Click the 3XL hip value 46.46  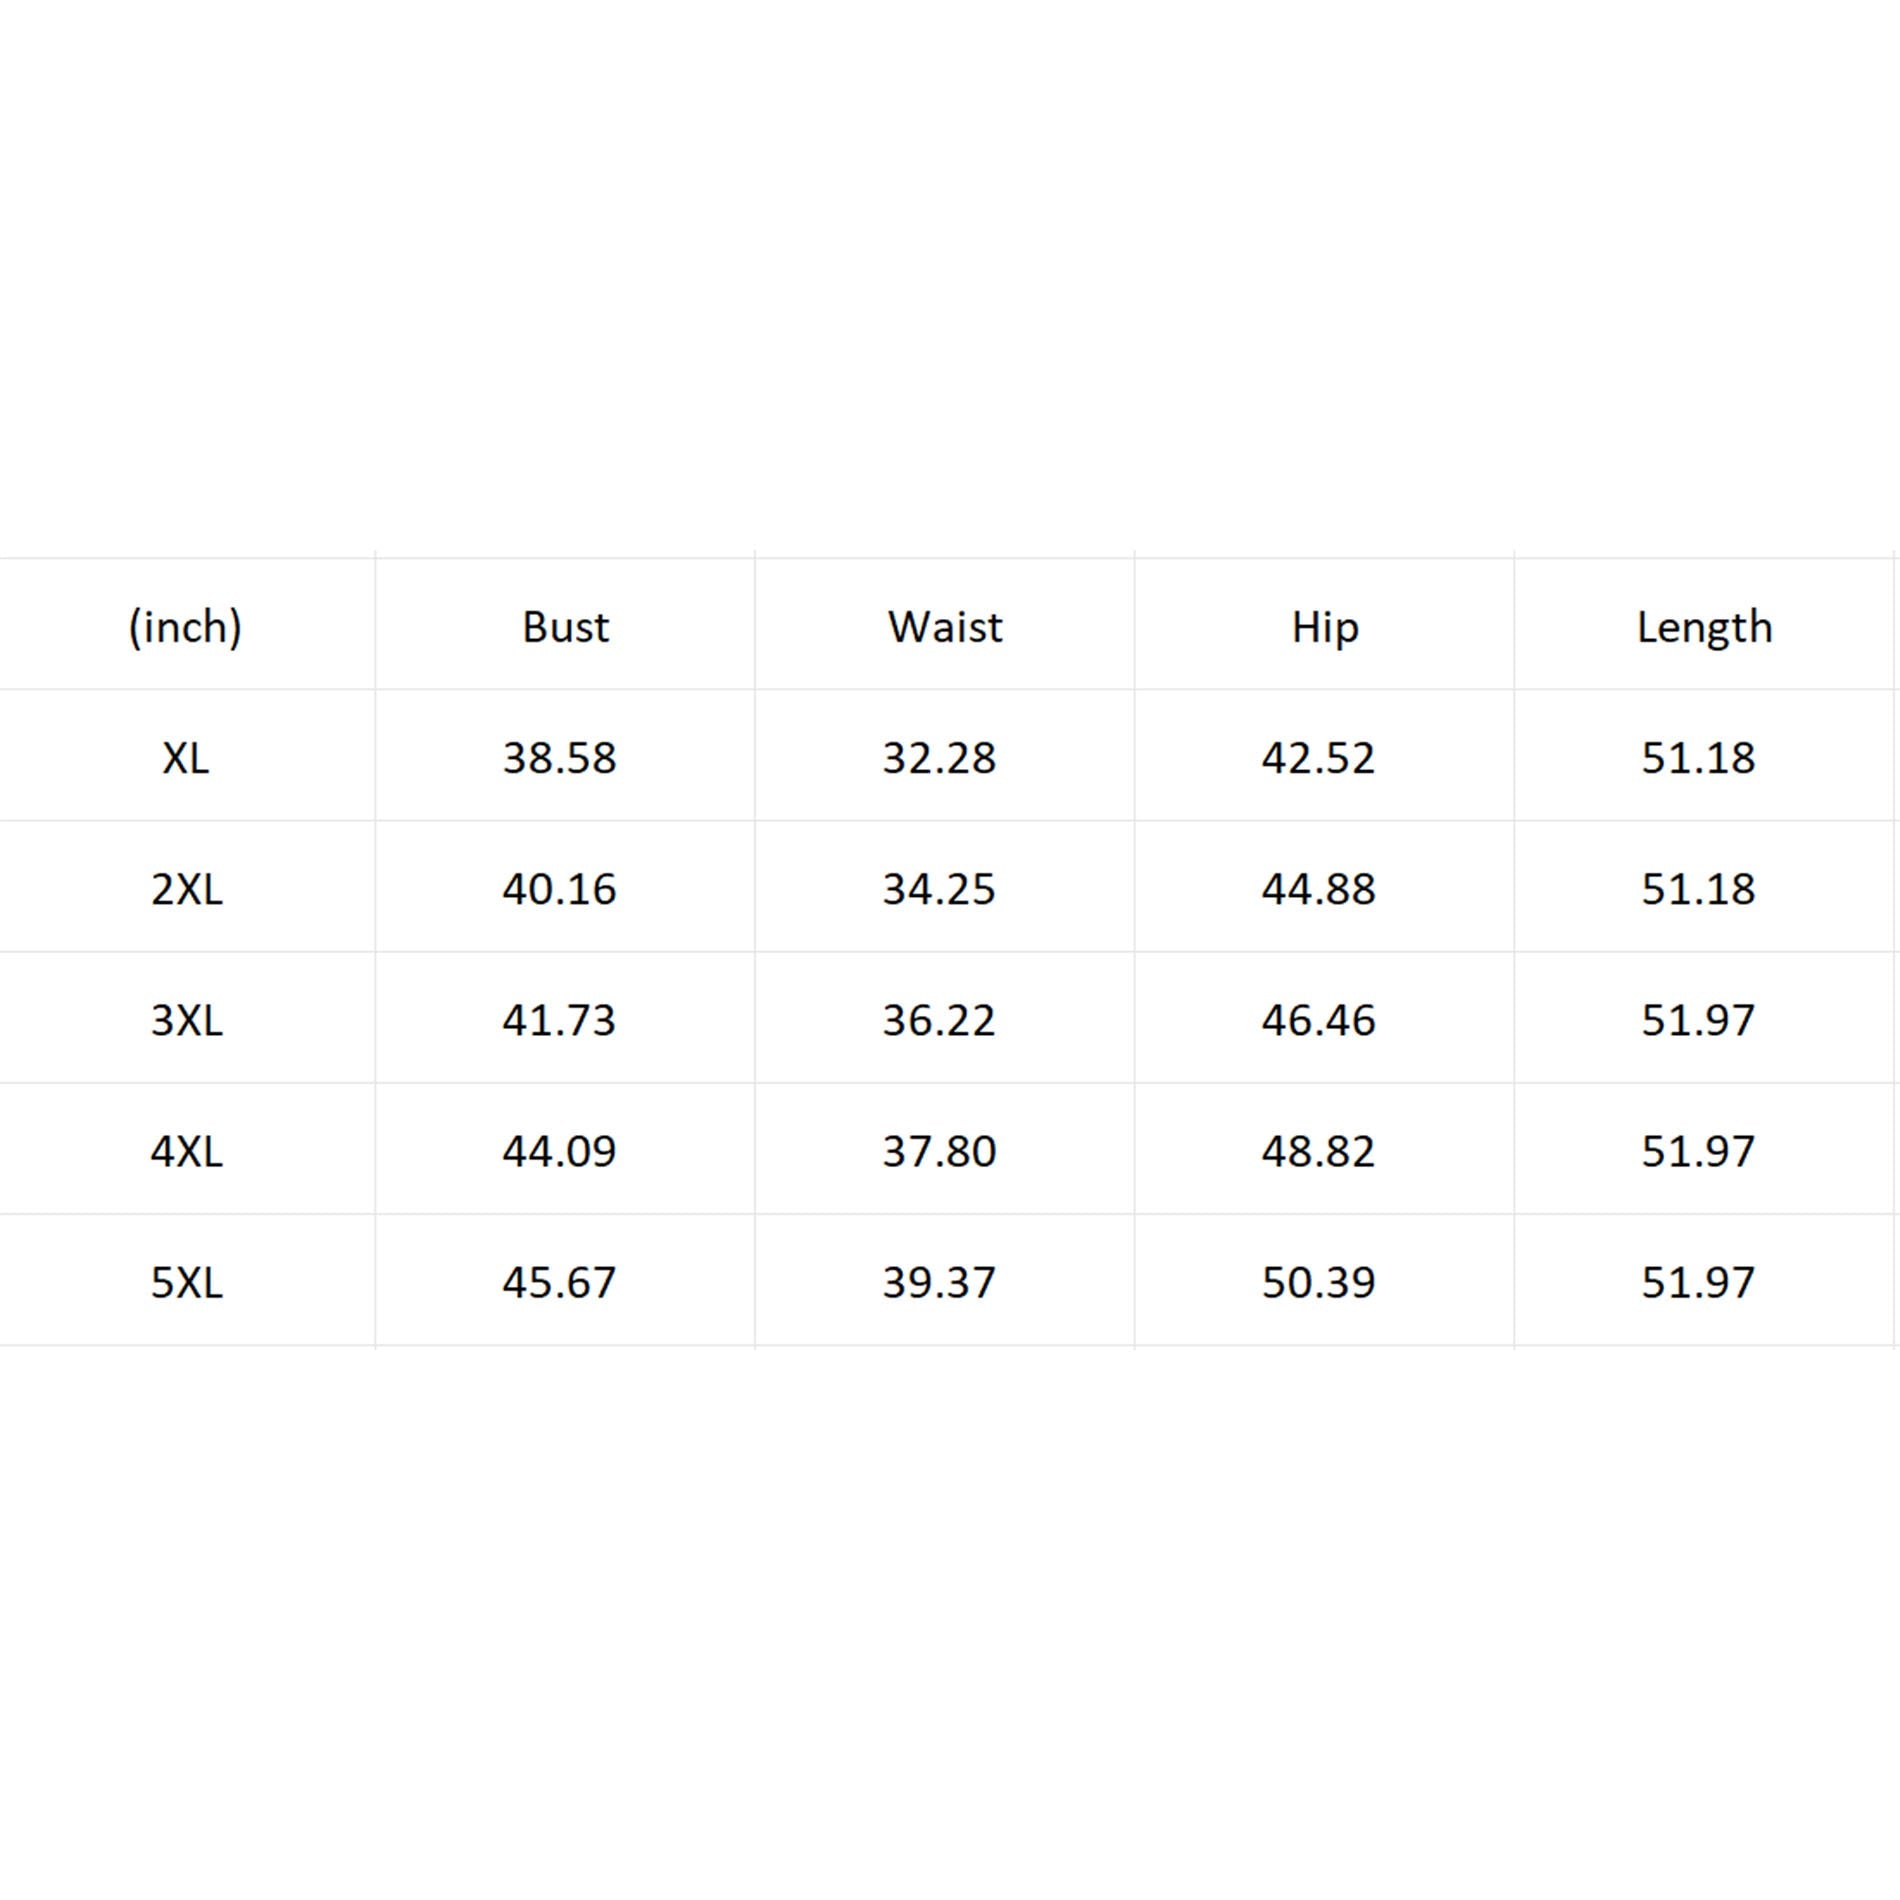tap(1318, 1020)
